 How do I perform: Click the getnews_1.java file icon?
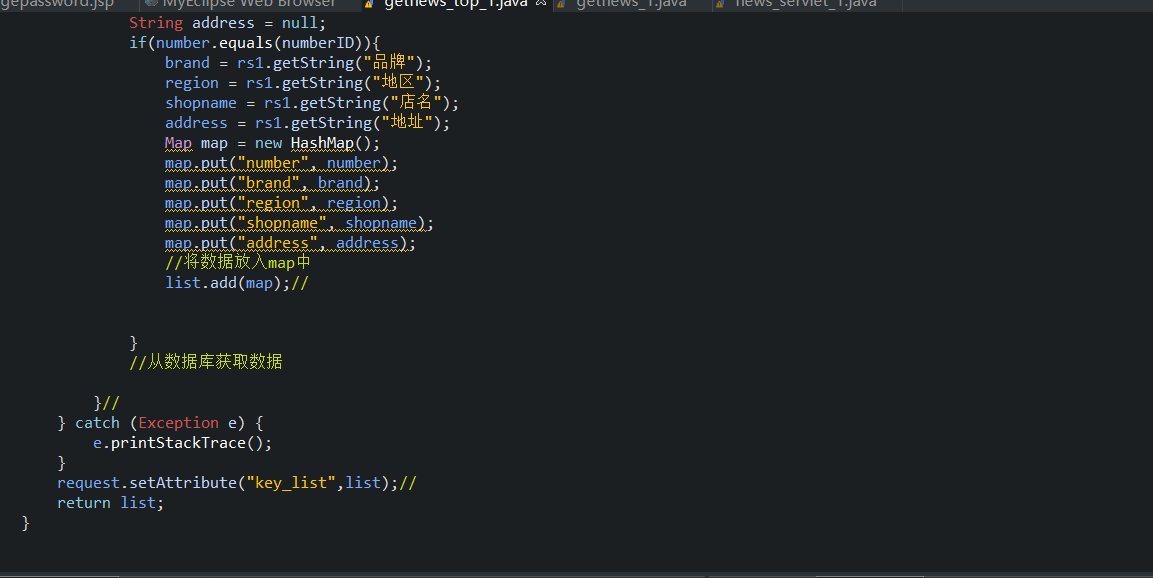pos(563,4)
